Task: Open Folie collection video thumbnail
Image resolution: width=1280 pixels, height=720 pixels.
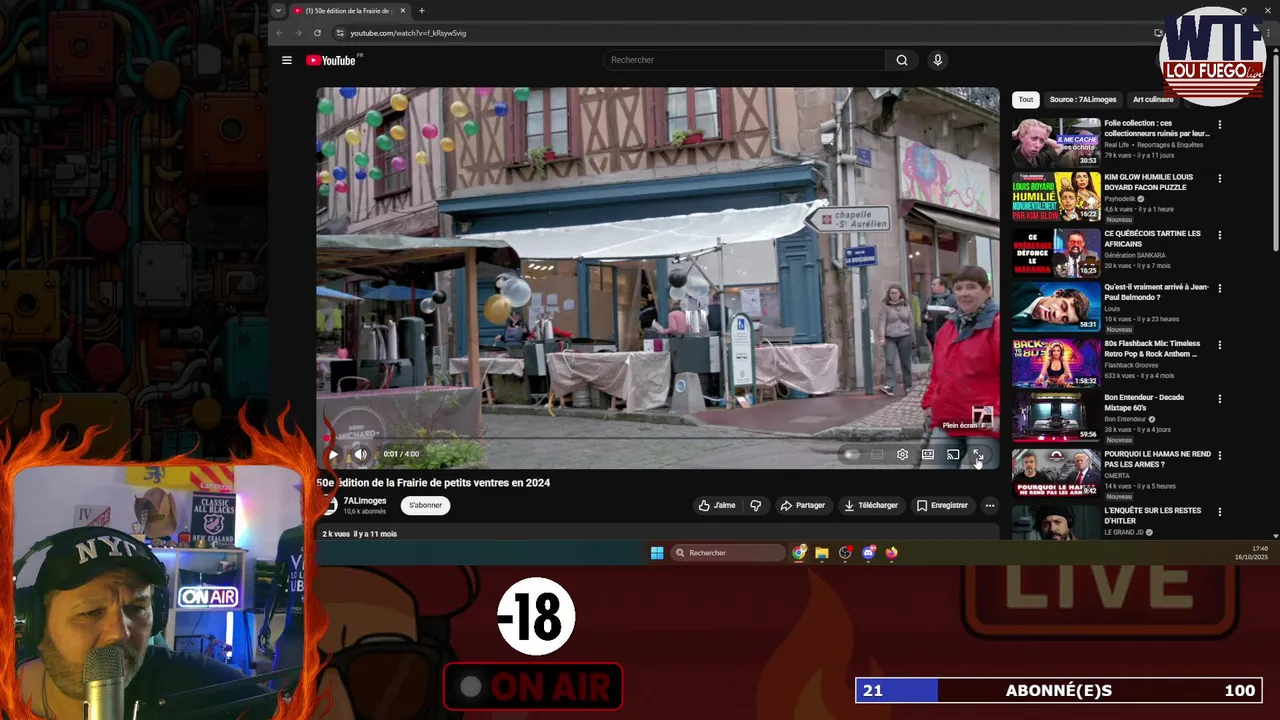Action: coord(1056,142)
